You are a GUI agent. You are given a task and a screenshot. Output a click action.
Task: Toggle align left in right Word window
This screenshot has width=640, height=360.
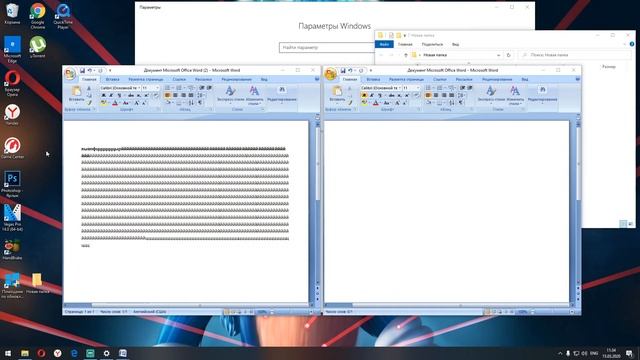coord(428,95)
